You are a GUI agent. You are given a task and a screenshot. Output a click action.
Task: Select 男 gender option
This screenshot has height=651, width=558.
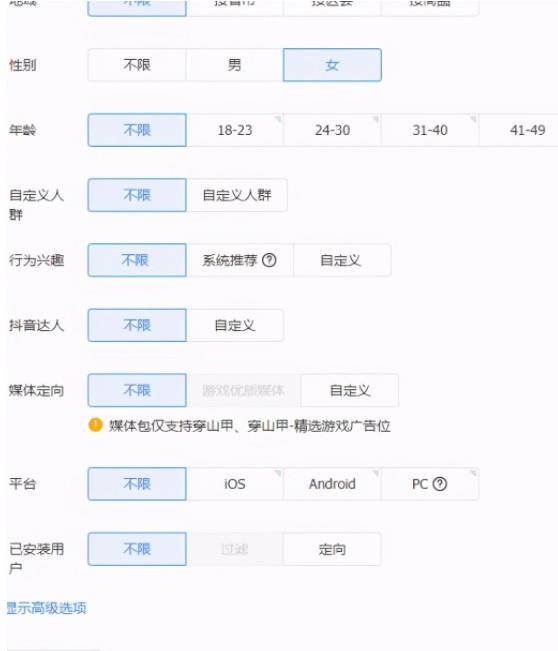pyautogui.click(x=235, y=65)
